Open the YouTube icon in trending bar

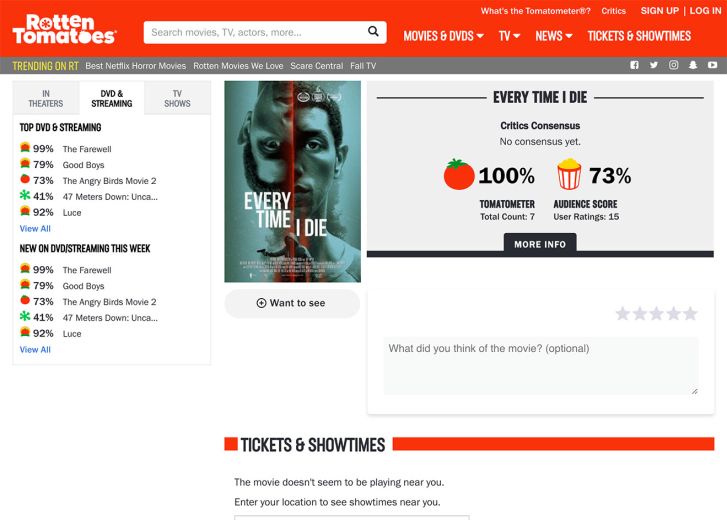[x=713, y=65]
